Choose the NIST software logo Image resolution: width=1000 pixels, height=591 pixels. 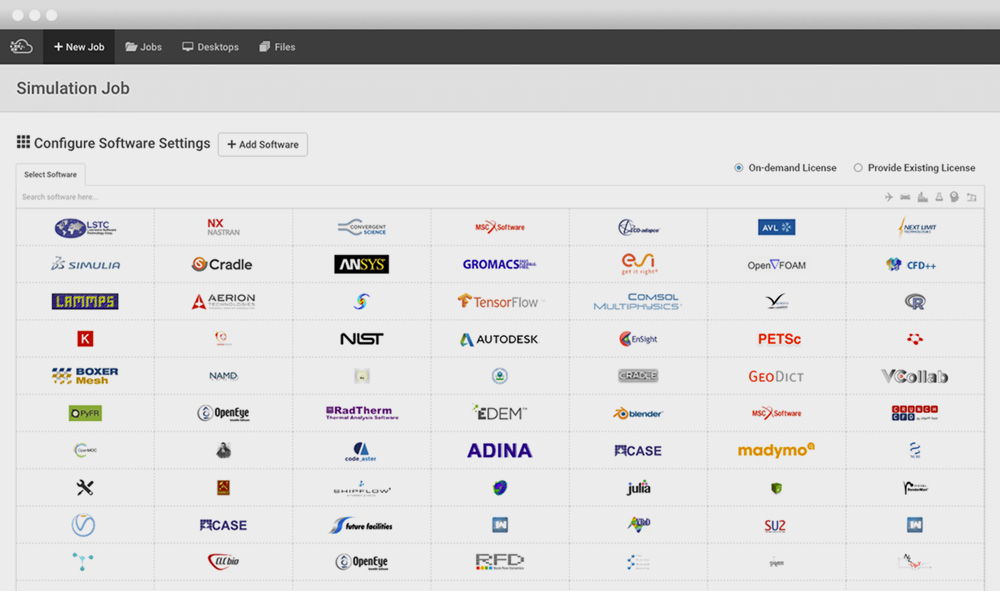tap(362, 339)
